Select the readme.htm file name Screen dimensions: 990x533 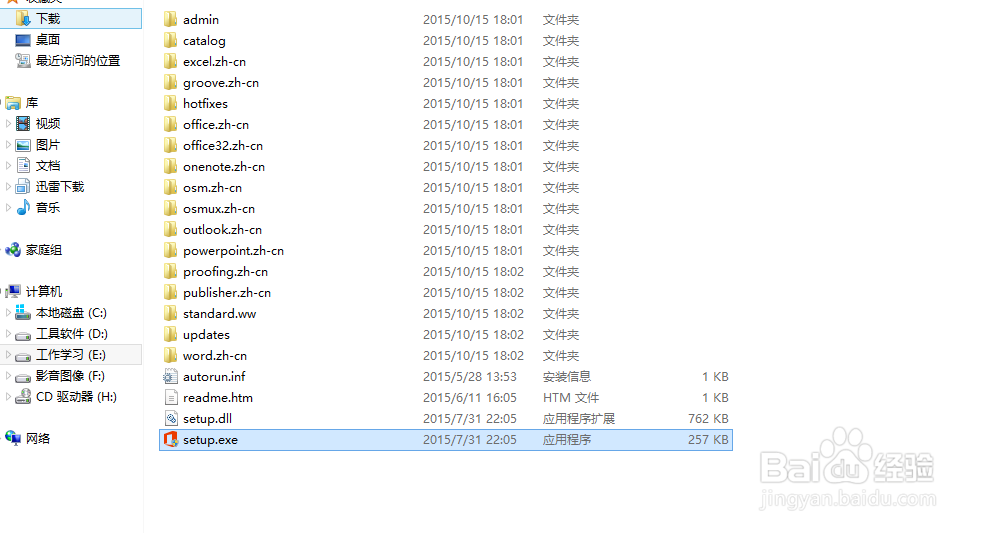[x=218, y=398]
